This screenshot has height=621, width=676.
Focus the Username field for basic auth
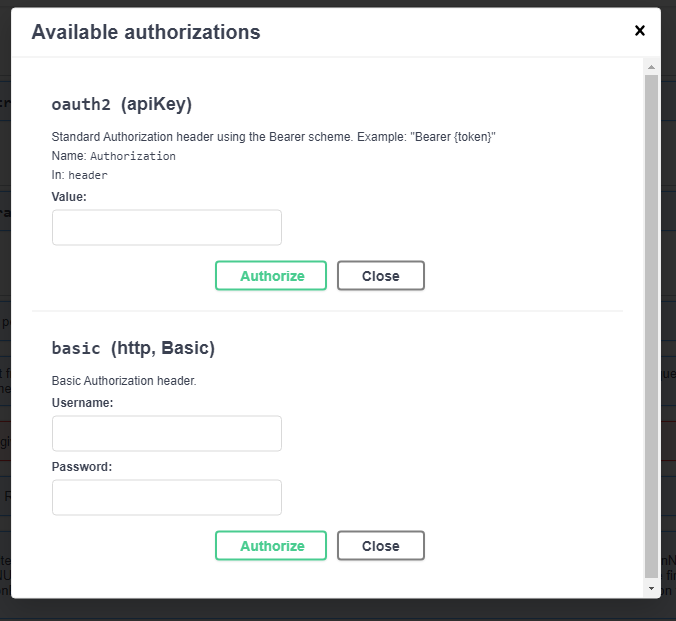pos(167,434)
